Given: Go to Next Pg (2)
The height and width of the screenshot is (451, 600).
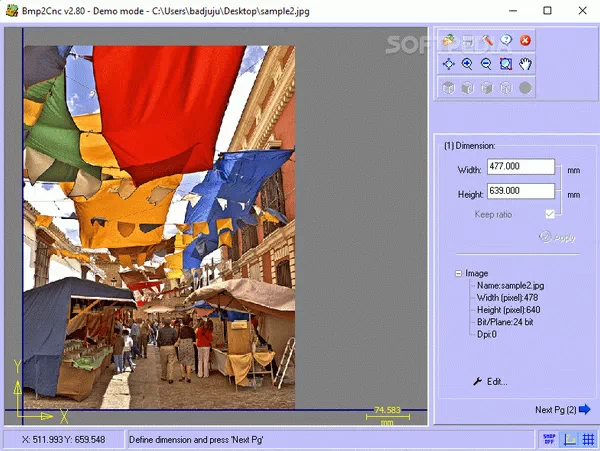Looking at the screenshot, I should tap(563, 410).
